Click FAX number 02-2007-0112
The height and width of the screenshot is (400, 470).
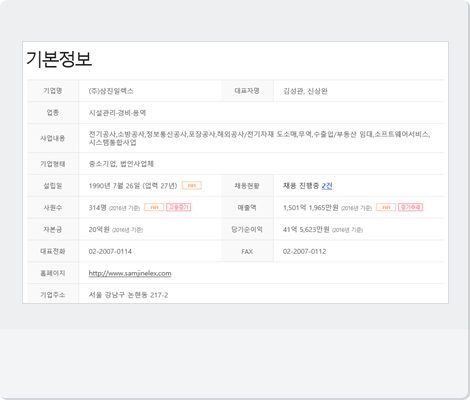point(304,251)
